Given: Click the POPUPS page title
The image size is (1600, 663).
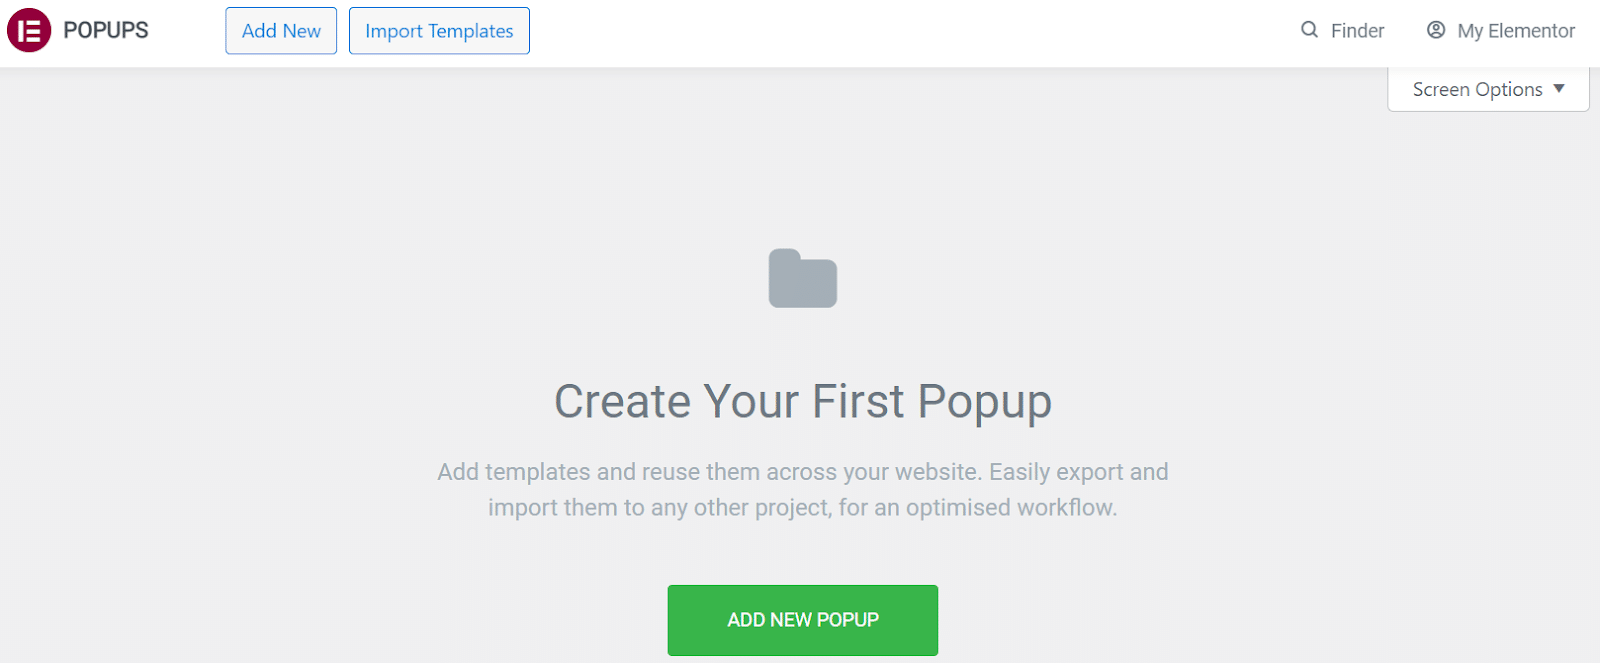Looking at the screenshot, I should pos(105,30).
